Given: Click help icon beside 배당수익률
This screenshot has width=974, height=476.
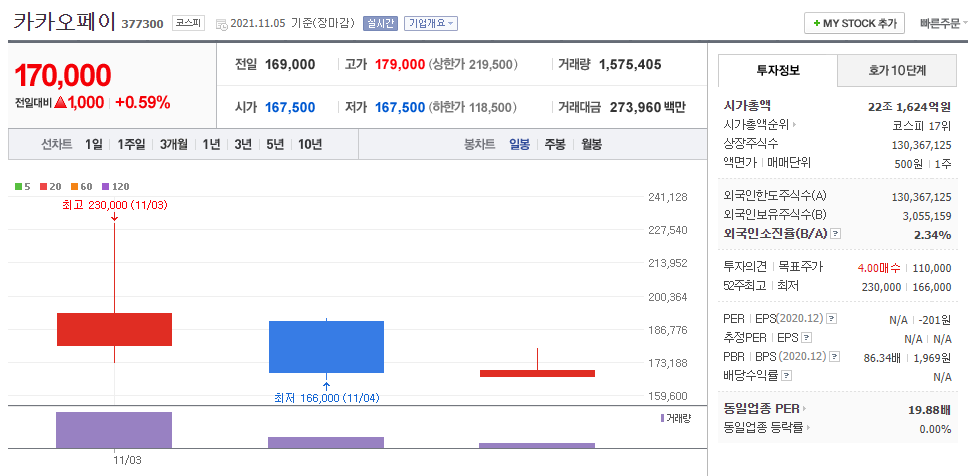Looking at the screenshot, I should [786, 376].
